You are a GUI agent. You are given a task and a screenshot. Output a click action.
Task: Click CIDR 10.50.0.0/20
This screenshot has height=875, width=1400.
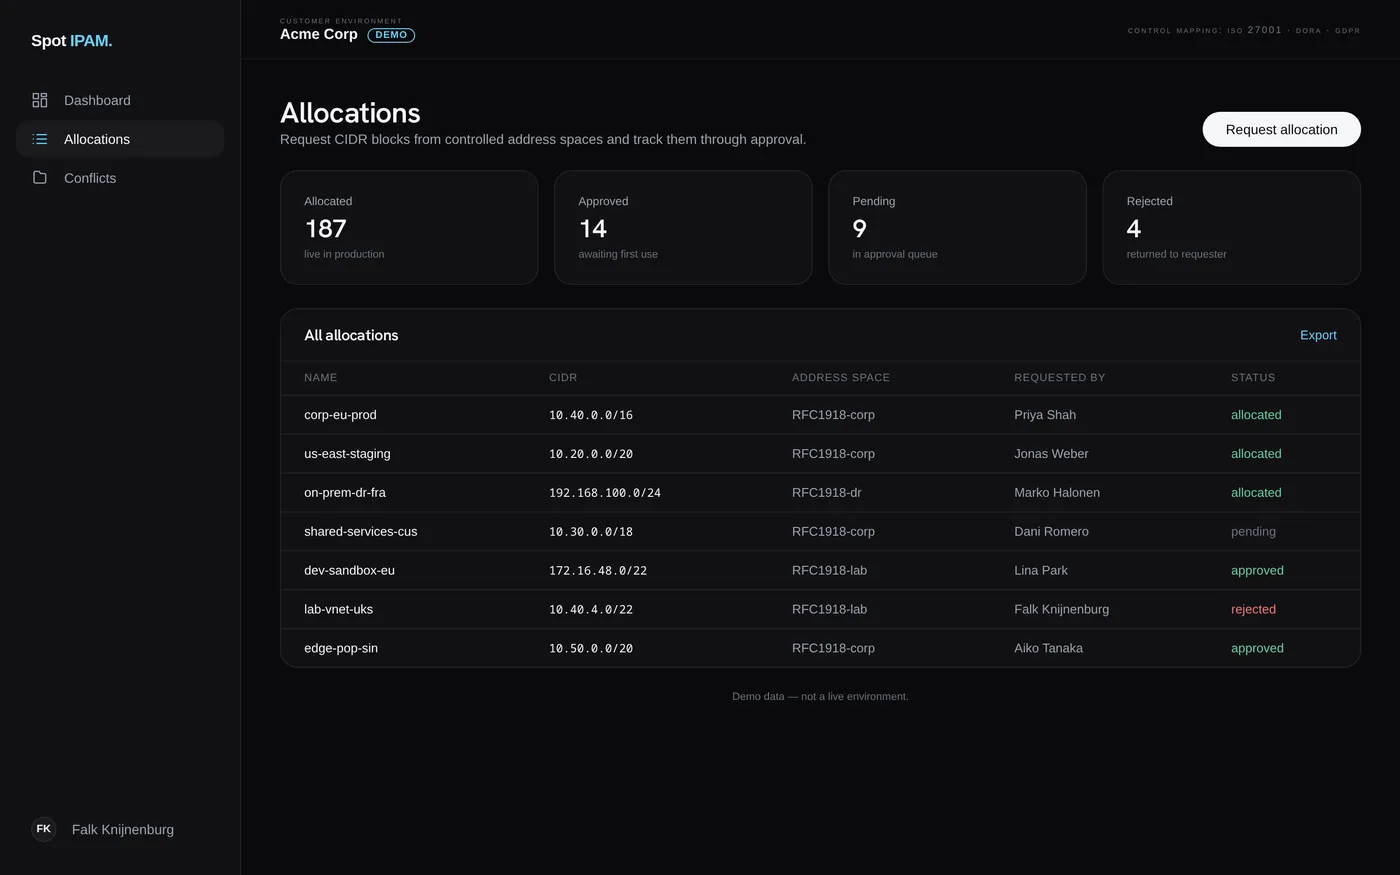[591, 649]
